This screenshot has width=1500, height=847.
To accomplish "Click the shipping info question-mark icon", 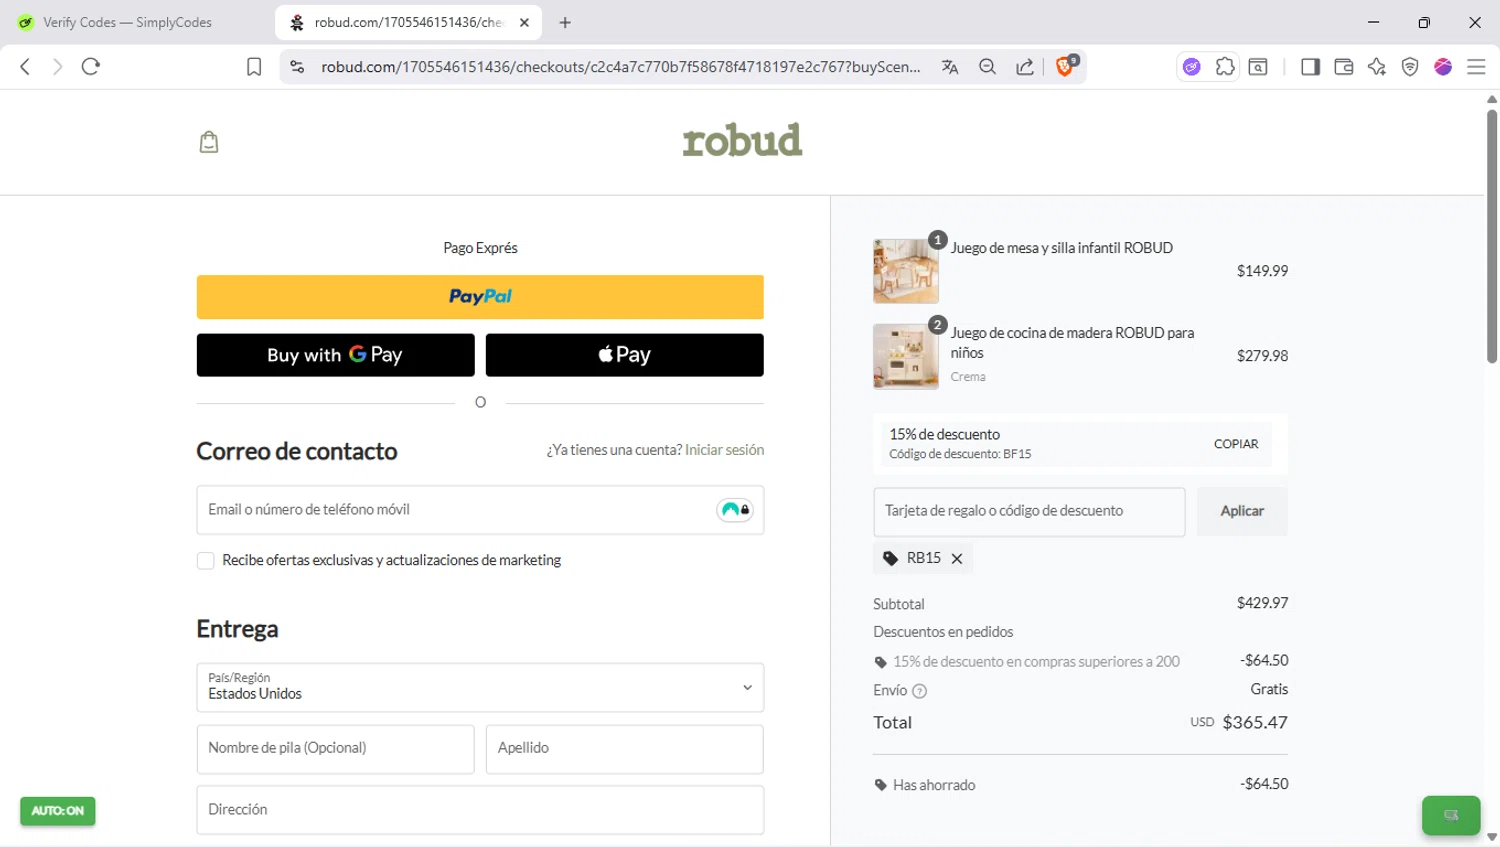I will tap(920, 691).
